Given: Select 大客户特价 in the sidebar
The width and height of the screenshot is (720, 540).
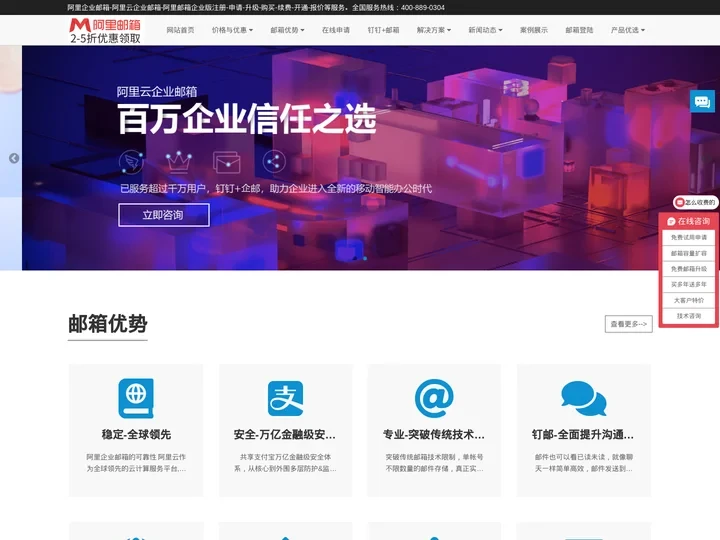Looking at the screenshot, I should [x=688, y=300].
